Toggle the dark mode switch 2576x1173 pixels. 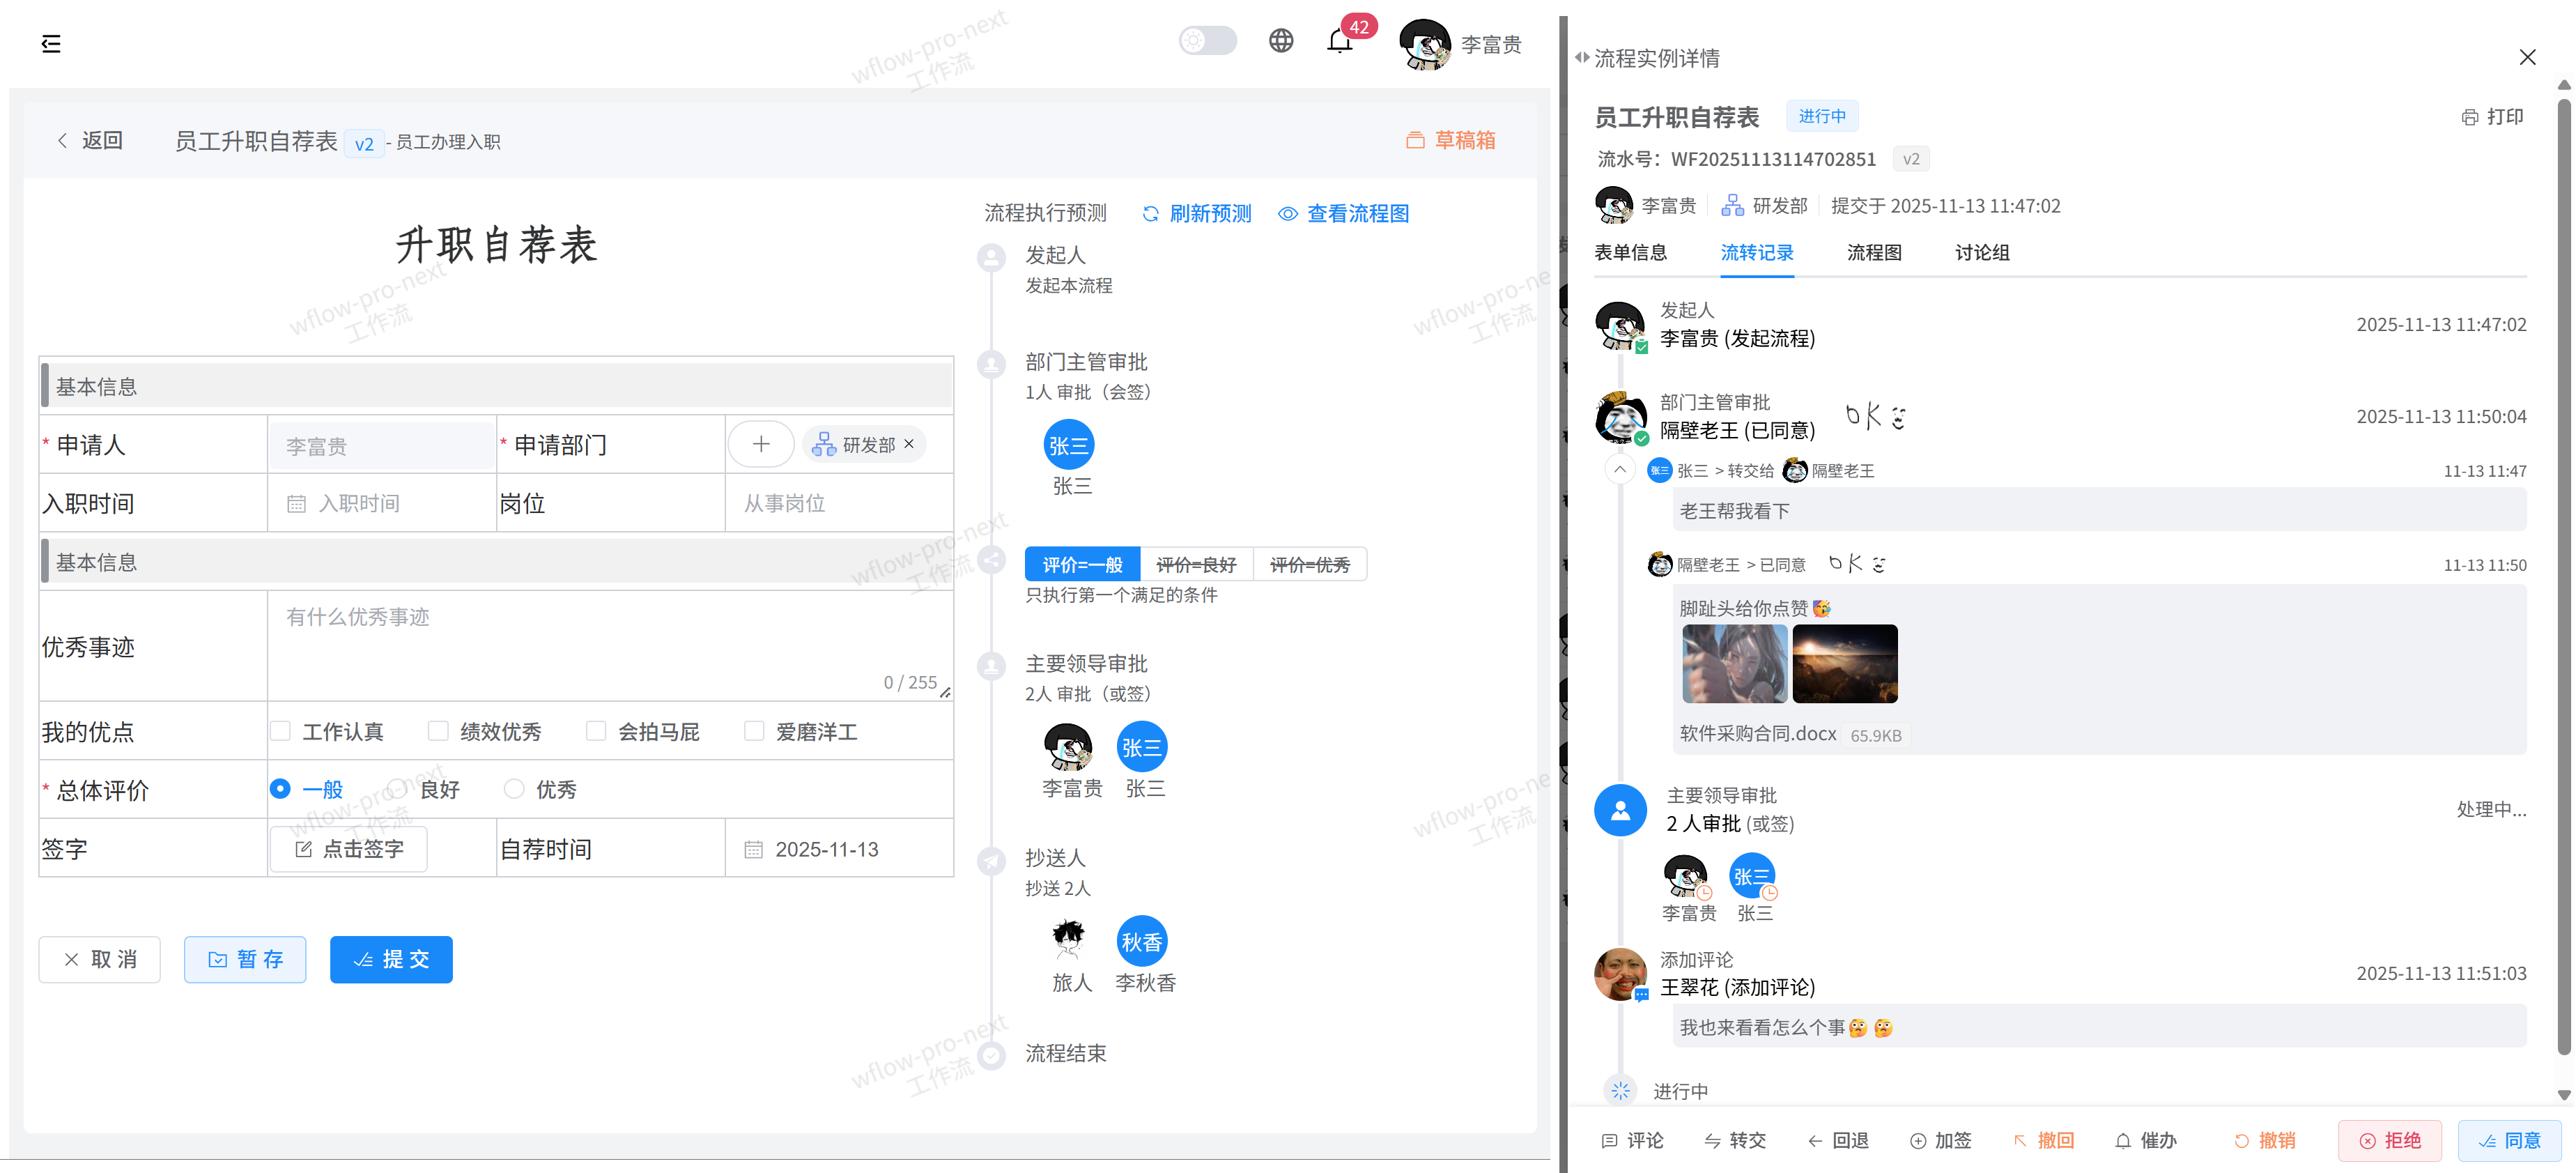click(x=1207, y=41)
